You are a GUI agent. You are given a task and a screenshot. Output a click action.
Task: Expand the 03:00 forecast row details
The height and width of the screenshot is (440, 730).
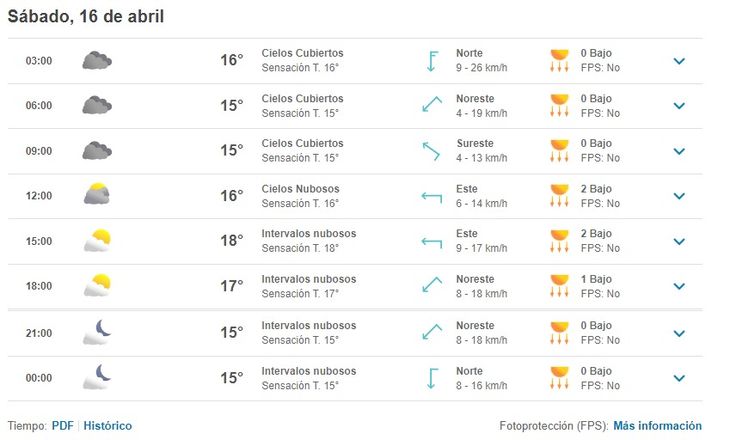pos(679,61)
